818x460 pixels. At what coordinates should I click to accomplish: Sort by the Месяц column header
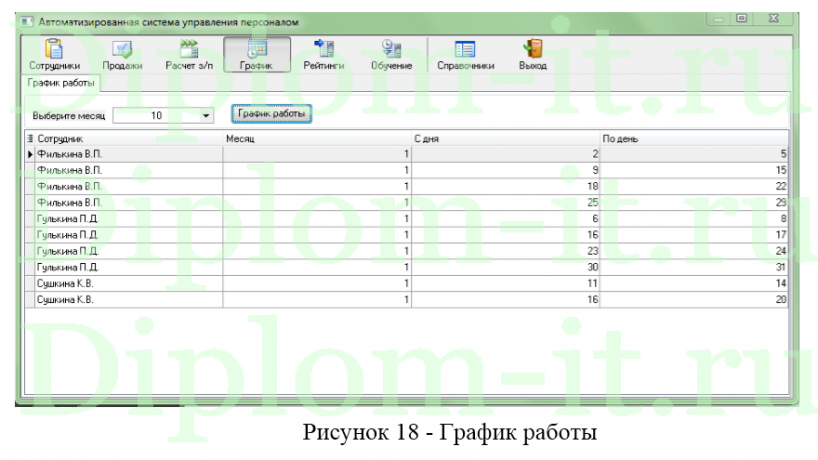(x=317, y=139)
